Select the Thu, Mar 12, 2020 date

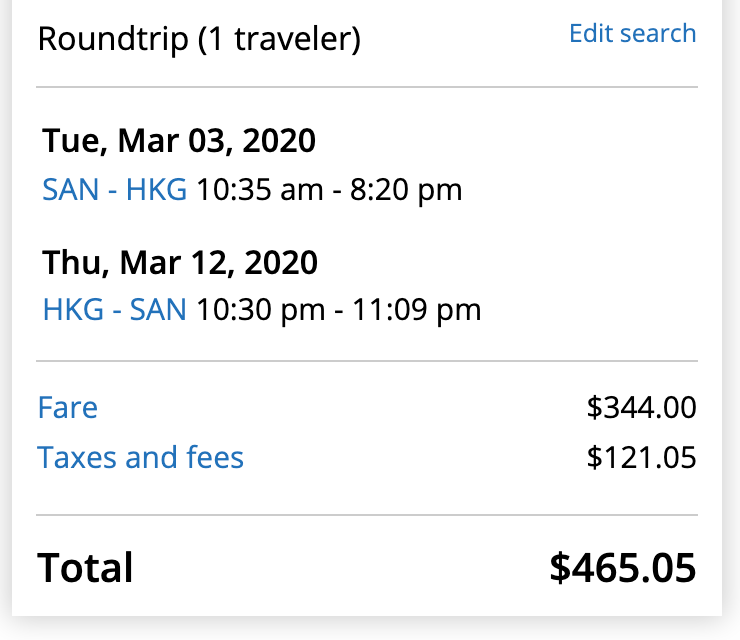(180, 262)
